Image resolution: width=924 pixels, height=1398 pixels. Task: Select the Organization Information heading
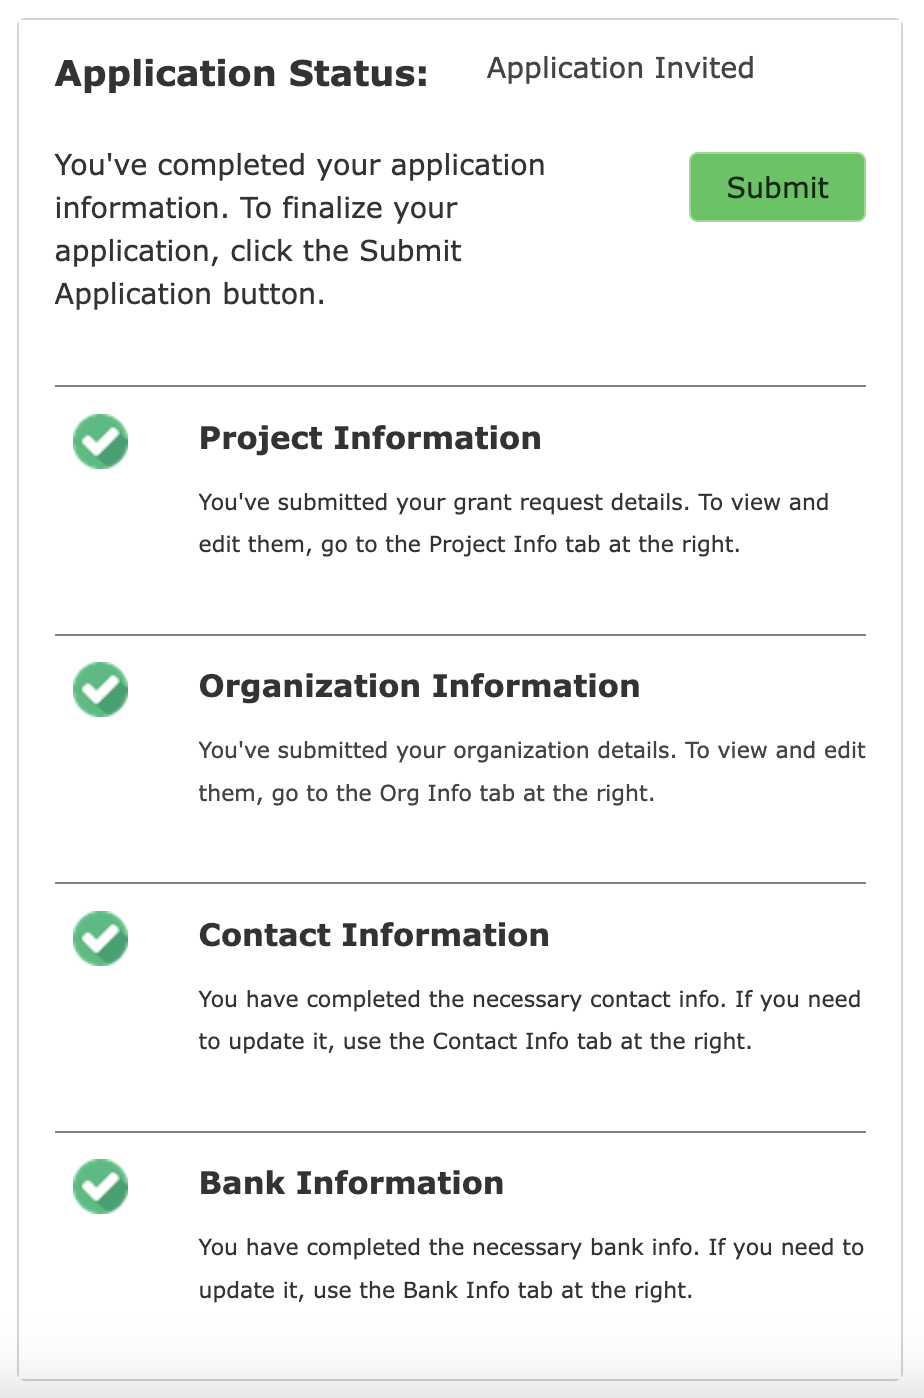tap(419, 686)
